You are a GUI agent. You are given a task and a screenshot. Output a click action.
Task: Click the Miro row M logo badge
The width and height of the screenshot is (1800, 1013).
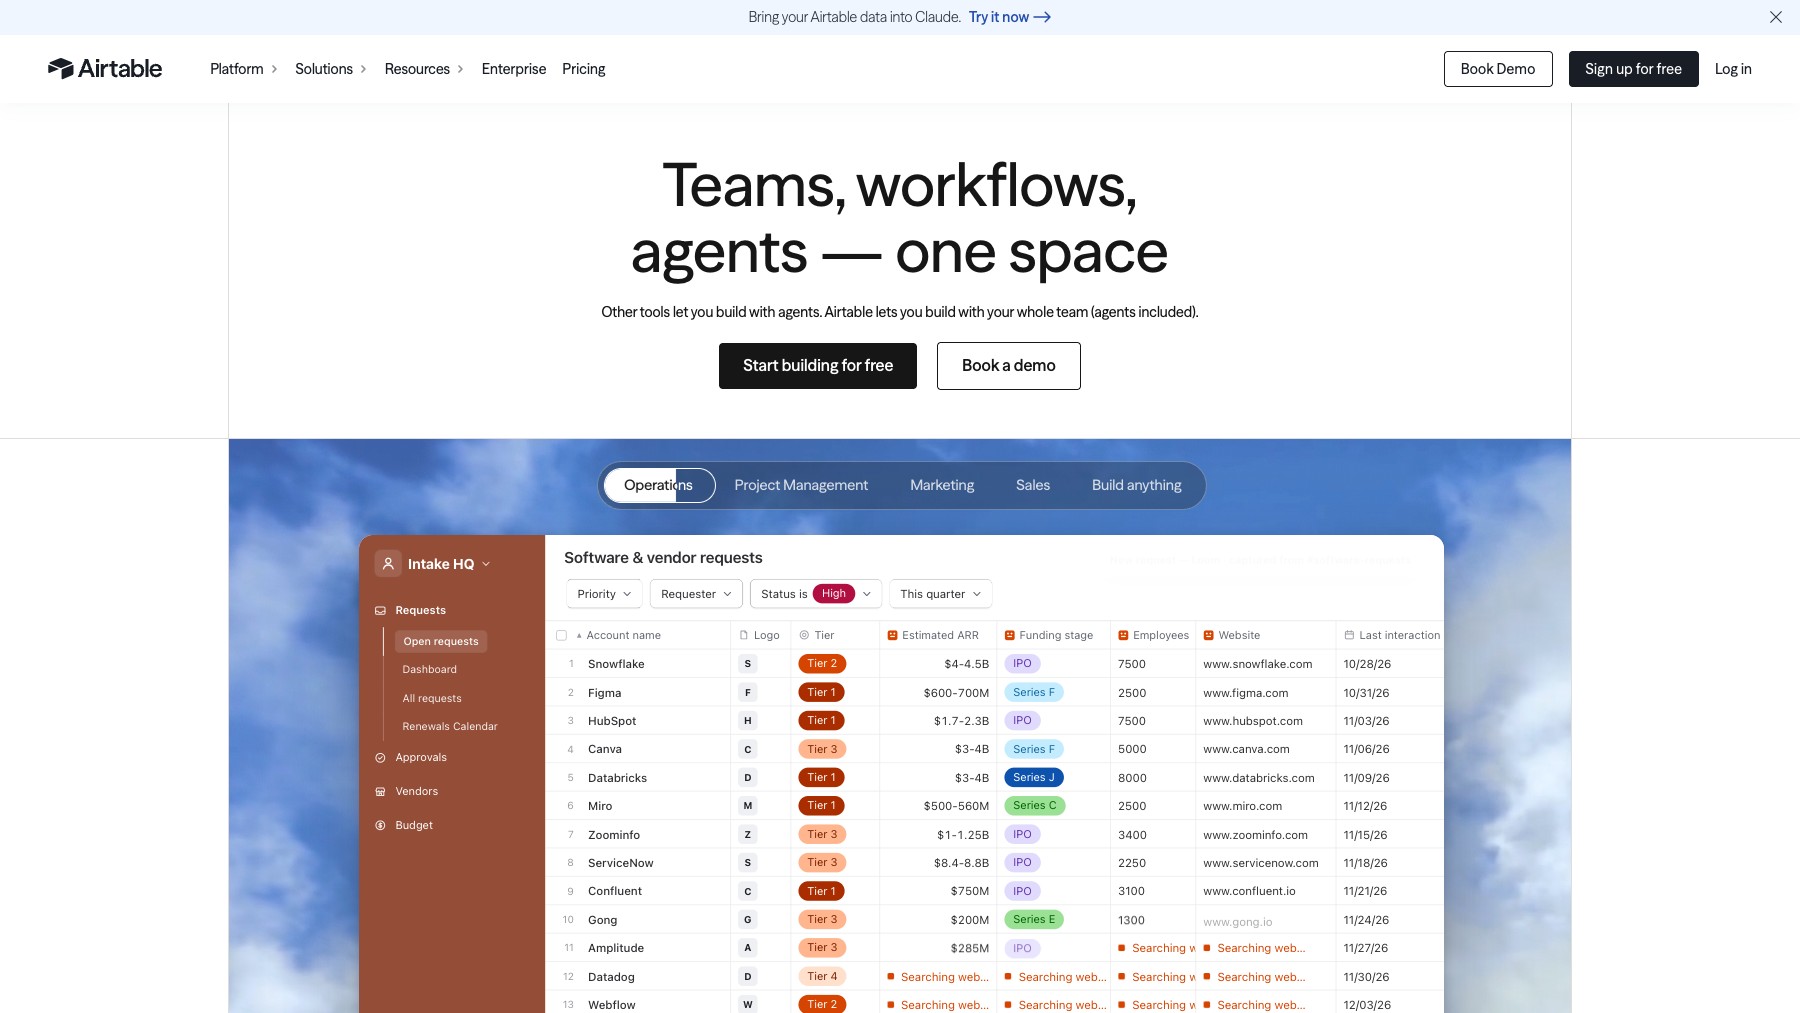pyautogui.click(x=748, y=806)
